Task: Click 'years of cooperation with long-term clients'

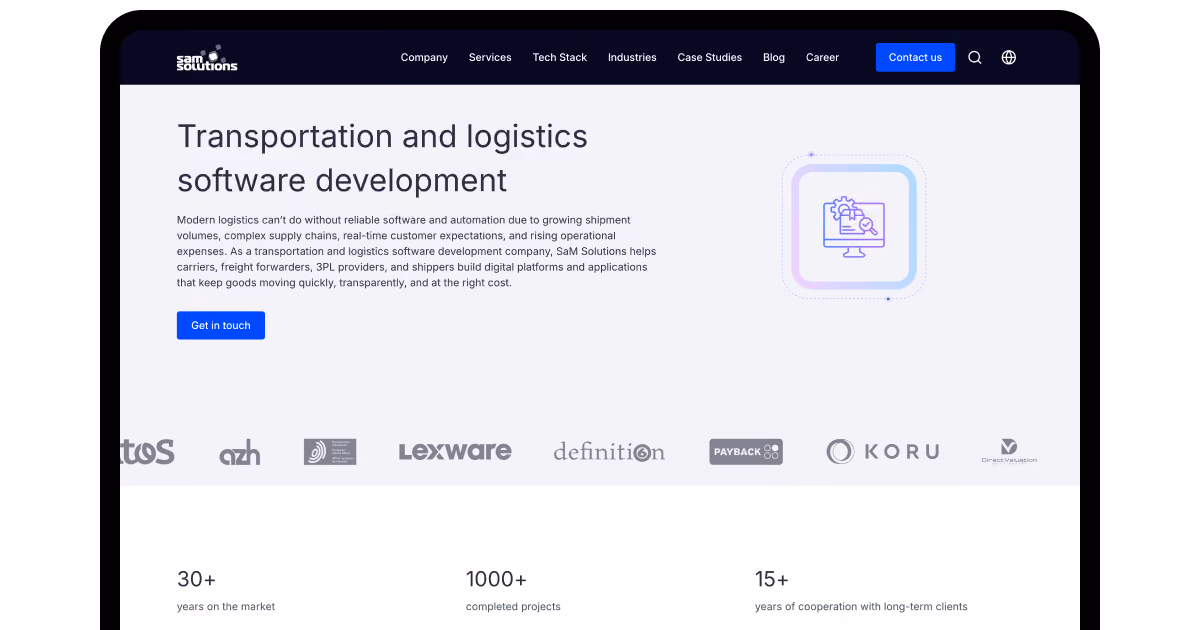Action: 861,607
